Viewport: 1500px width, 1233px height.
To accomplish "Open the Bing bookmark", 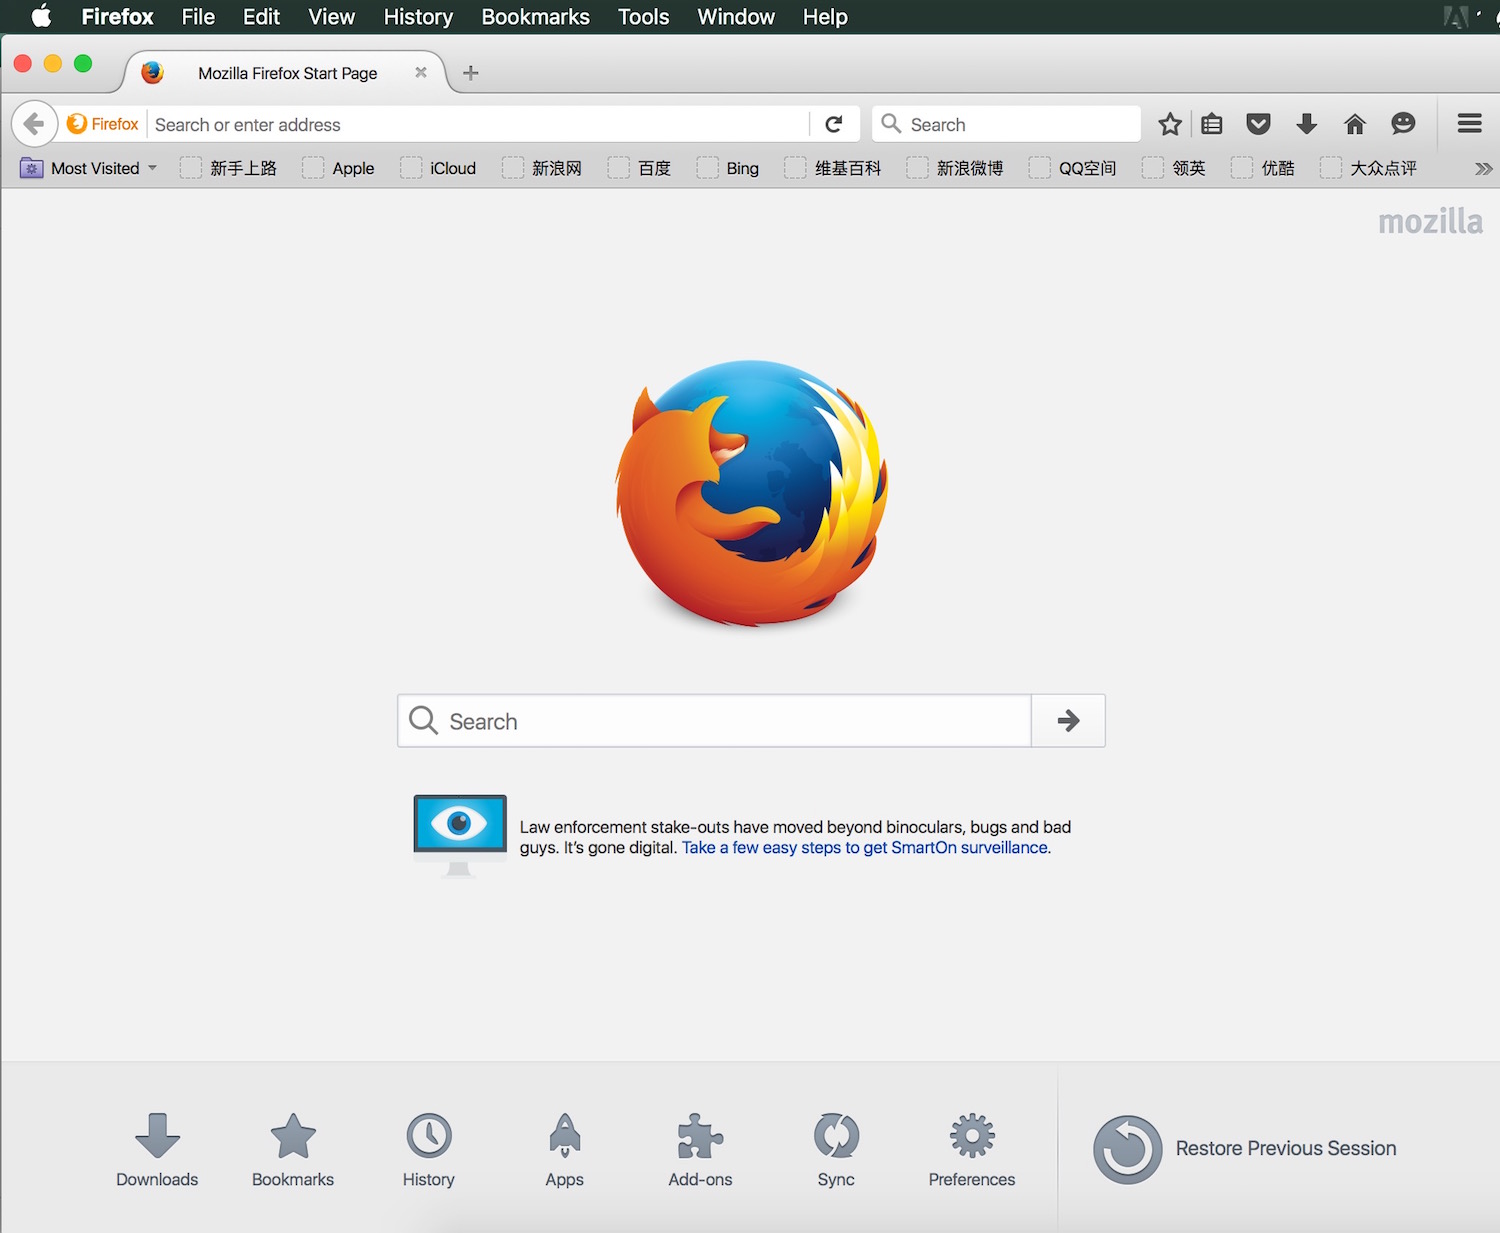I will (x=729, y=168).
